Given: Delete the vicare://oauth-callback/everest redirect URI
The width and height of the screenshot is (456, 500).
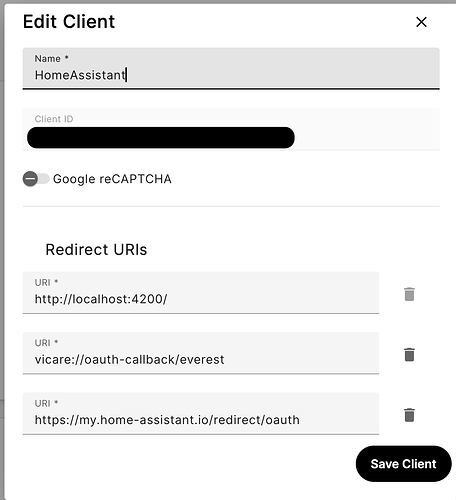Looking at the screenshot, I should pos(409,354).
